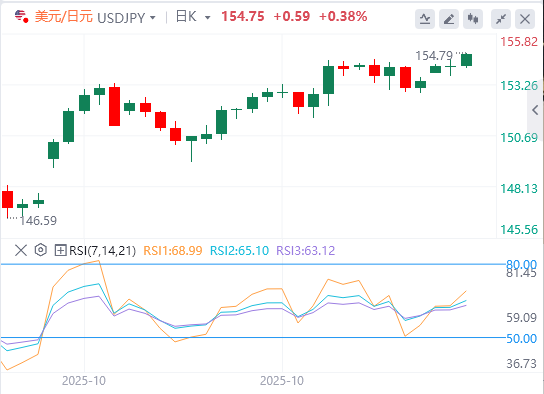The height and width of the screenshot is (394, 544).
Task: Select the pencil drawing tool
Action: [449, 19]
